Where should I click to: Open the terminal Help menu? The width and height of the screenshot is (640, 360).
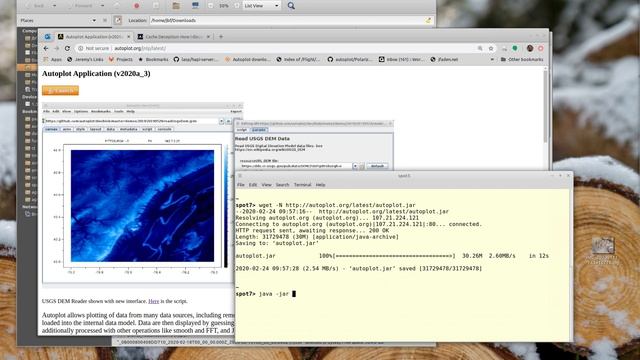click(320, 185)
